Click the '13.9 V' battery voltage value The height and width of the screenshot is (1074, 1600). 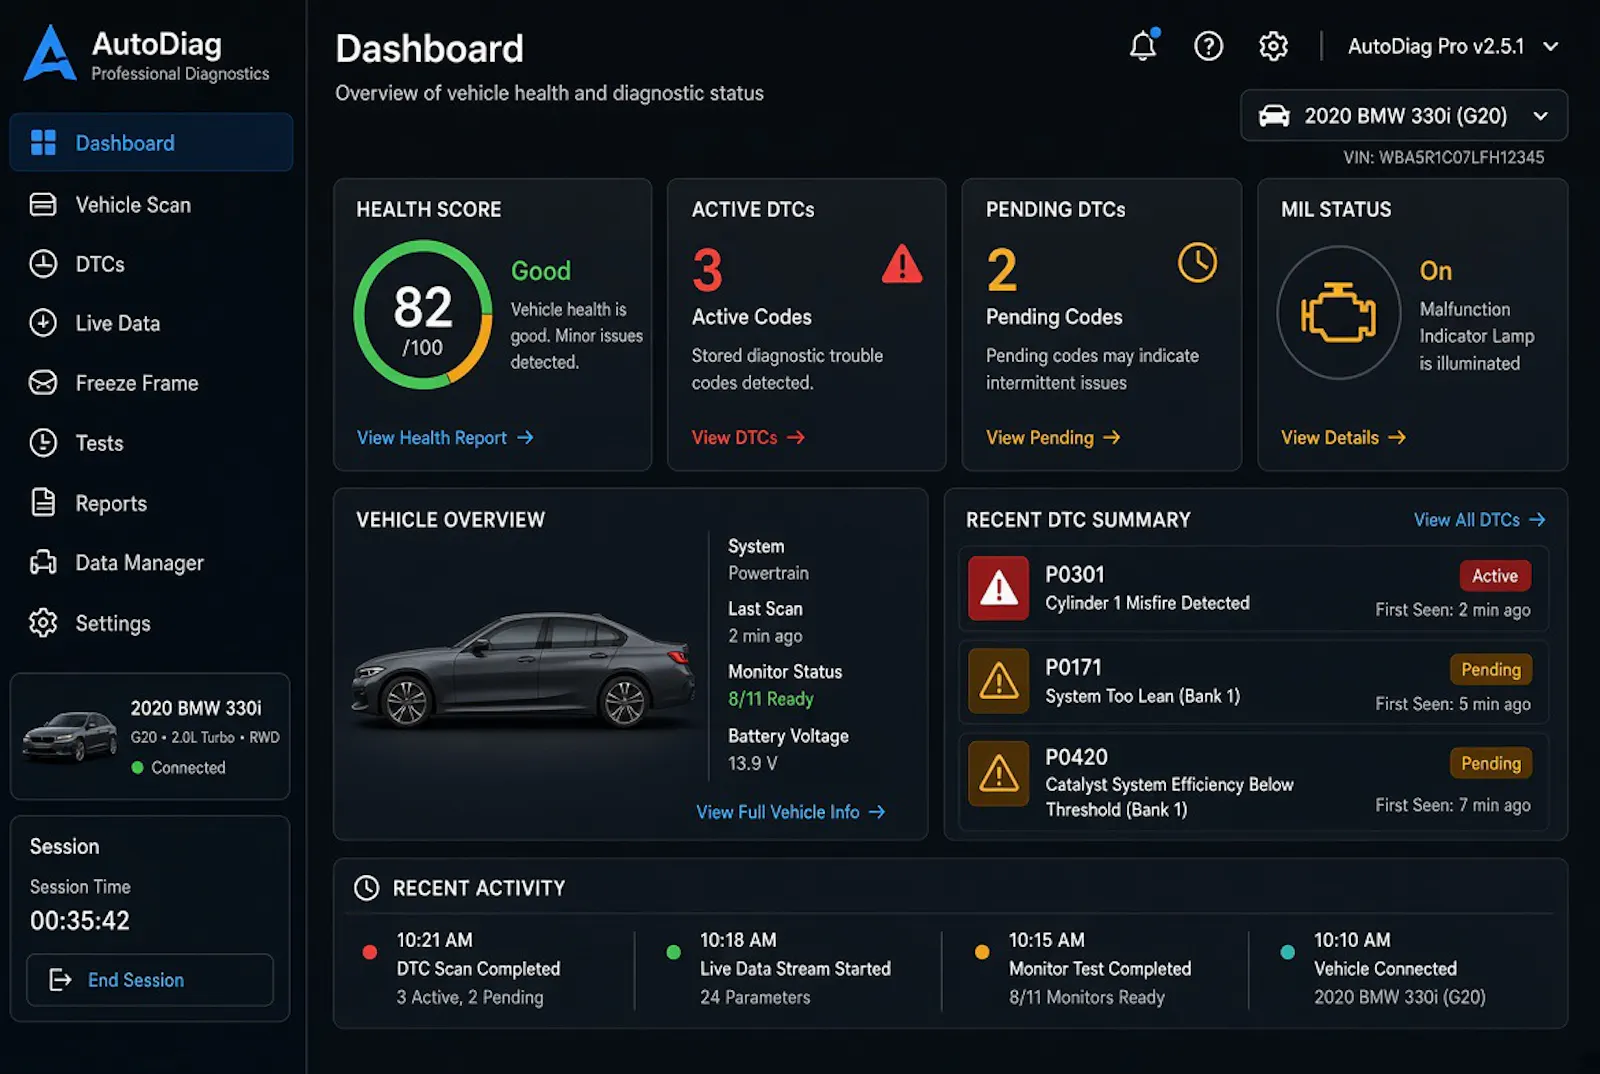pyautogui.click(x=753, y=763)
